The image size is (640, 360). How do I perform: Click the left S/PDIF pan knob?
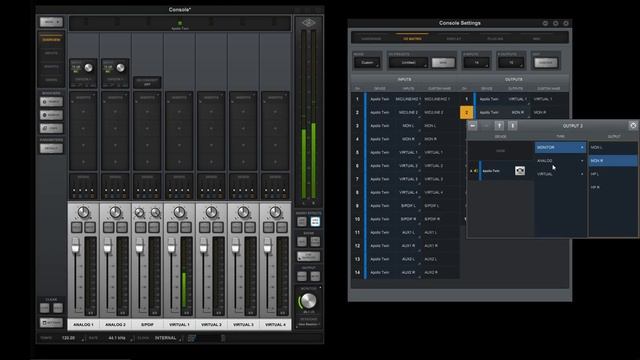pos(140,213)
